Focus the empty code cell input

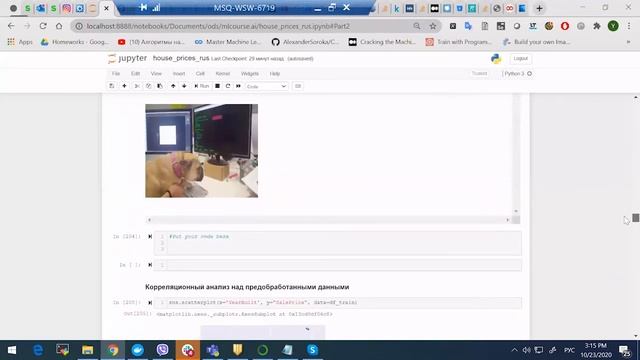click(x=338, y=265)
